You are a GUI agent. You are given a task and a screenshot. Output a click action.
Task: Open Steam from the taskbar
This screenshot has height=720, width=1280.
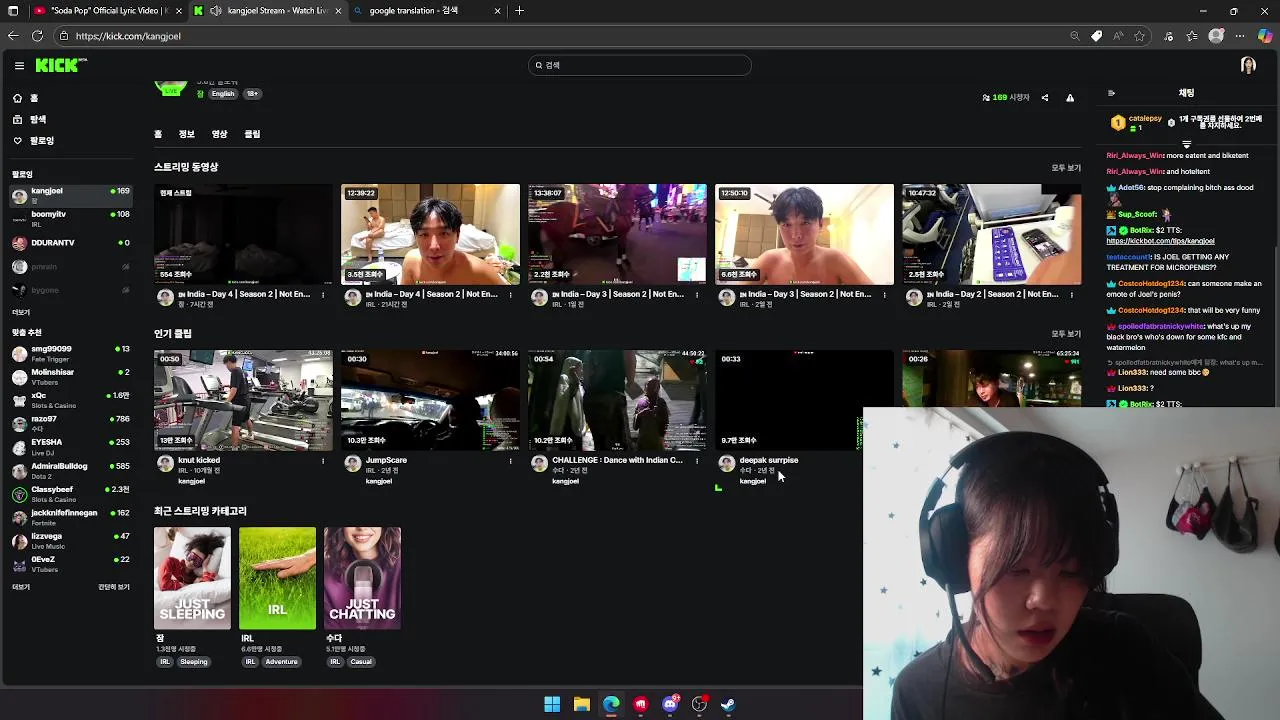pos(728,704)
